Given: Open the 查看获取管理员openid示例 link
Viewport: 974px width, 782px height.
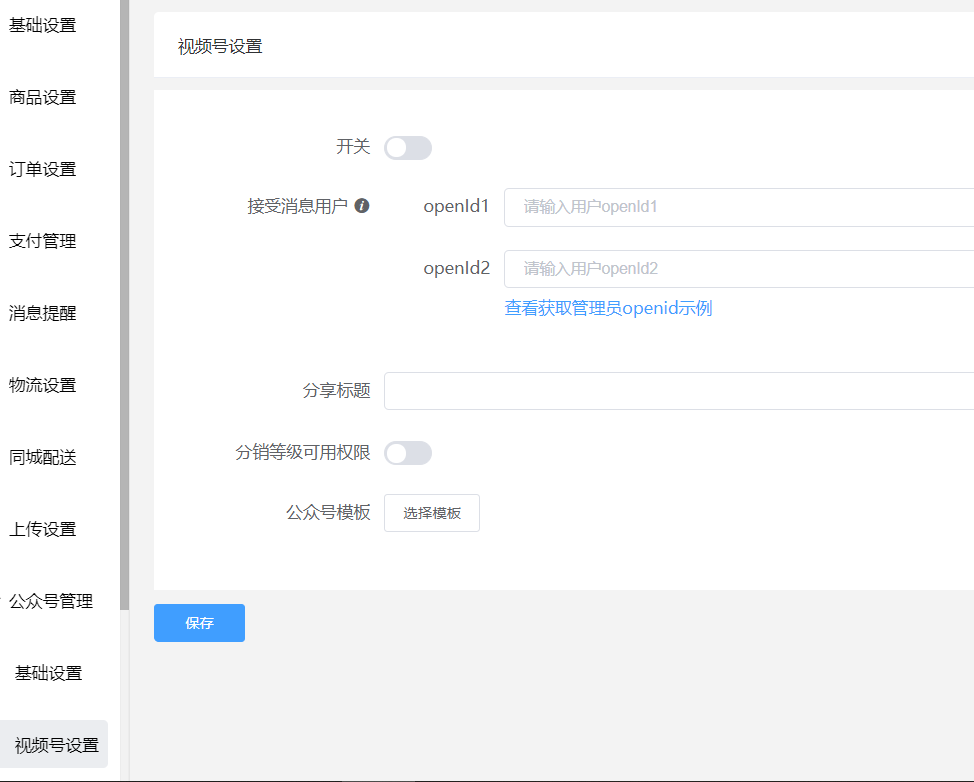Looking at the screenshot, I should [608, 308].
